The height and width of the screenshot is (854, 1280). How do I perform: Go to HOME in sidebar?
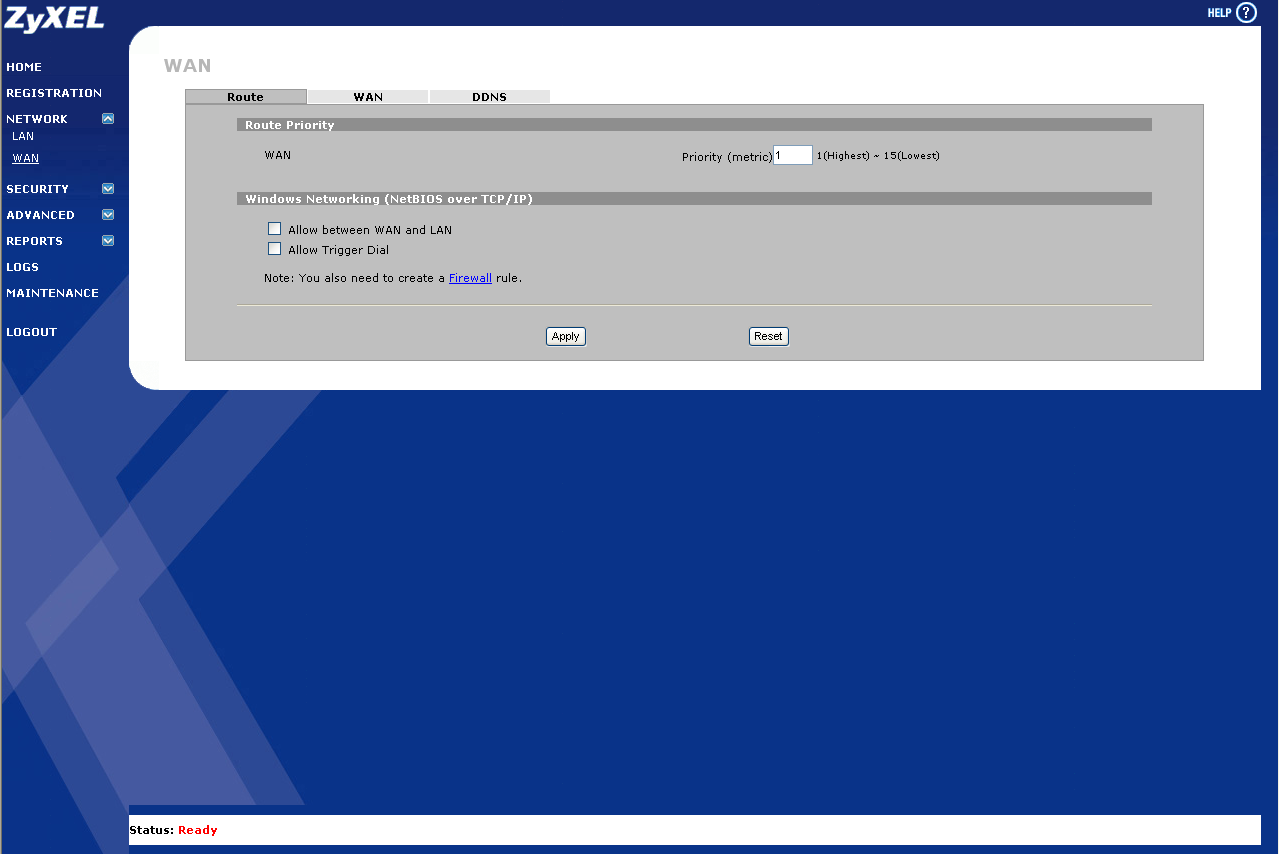(x=24, y=67)
